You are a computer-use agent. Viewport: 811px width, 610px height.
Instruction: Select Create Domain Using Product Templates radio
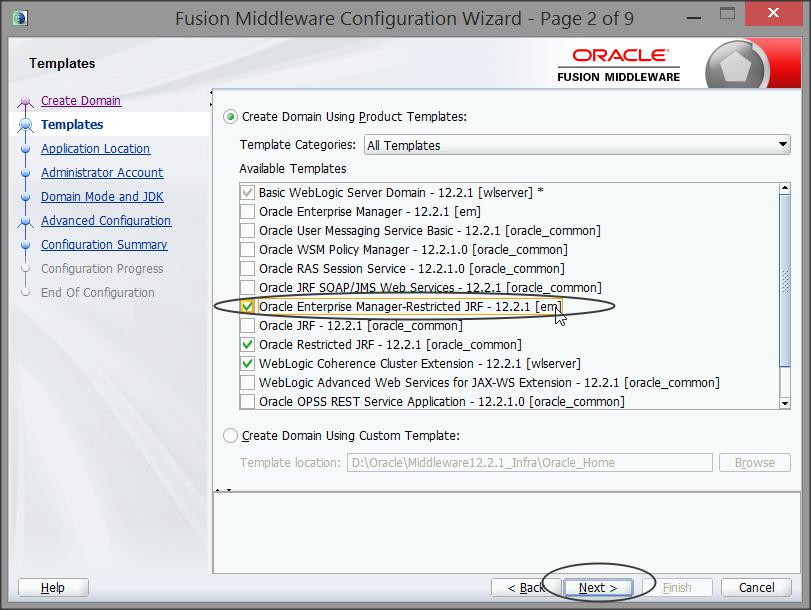pyautogui.click(x=230, y=116)
